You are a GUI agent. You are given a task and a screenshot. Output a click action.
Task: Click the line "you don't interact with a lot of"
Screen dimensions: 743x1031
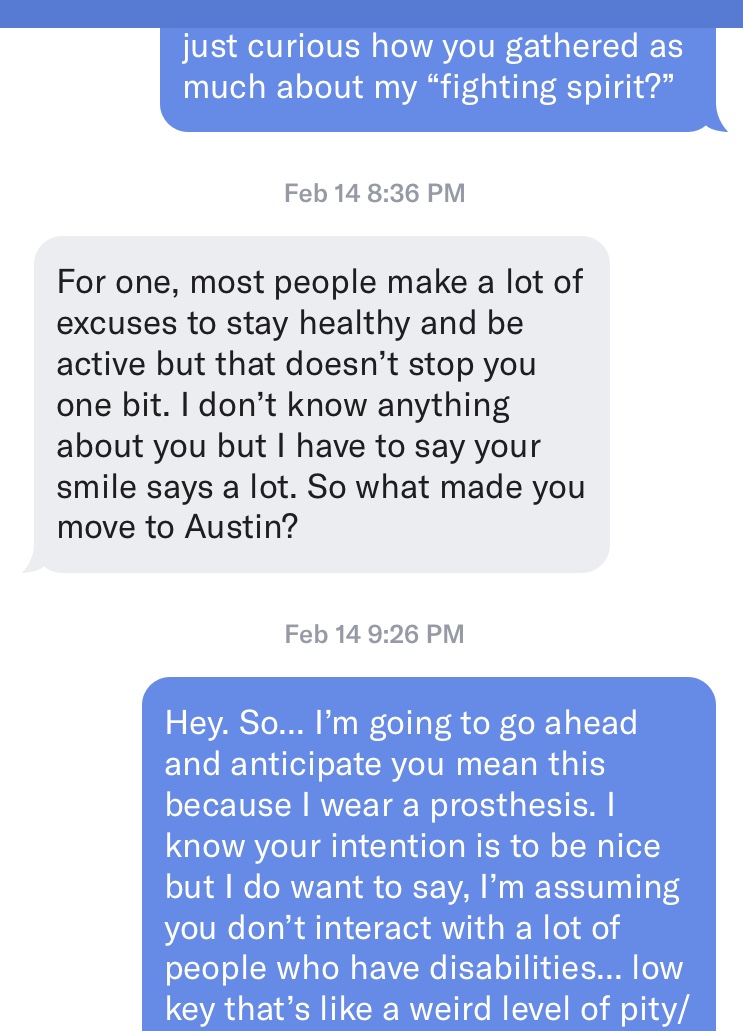click(x=392, y=928)
